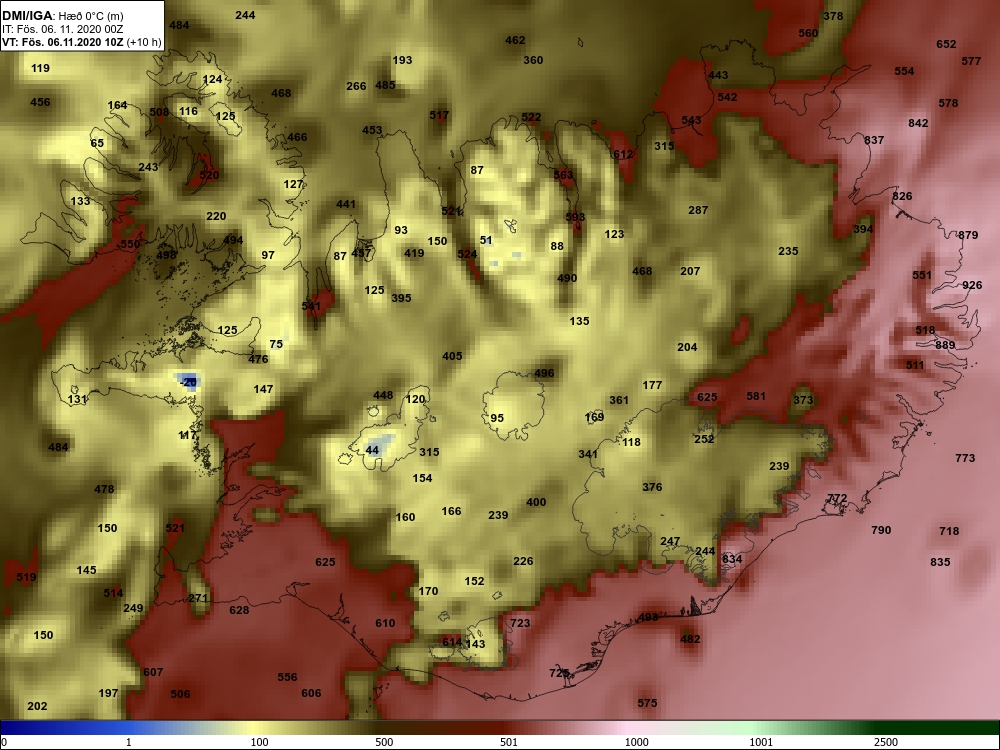Click legend label 501 on color scale
The height and width of the screenshot is (750, 1000).
point(509,742)
